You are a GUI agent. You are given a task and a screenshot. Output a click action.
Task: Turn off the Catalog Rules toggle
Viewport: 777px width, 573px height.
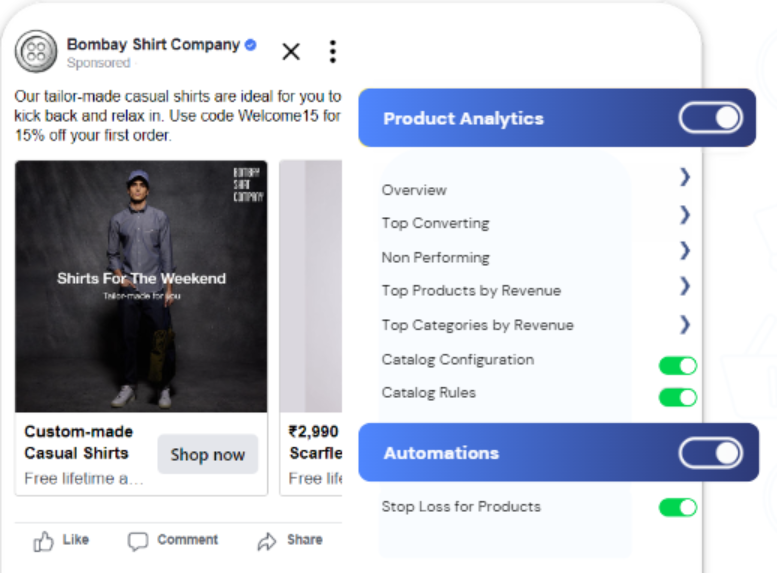point(677,397)
